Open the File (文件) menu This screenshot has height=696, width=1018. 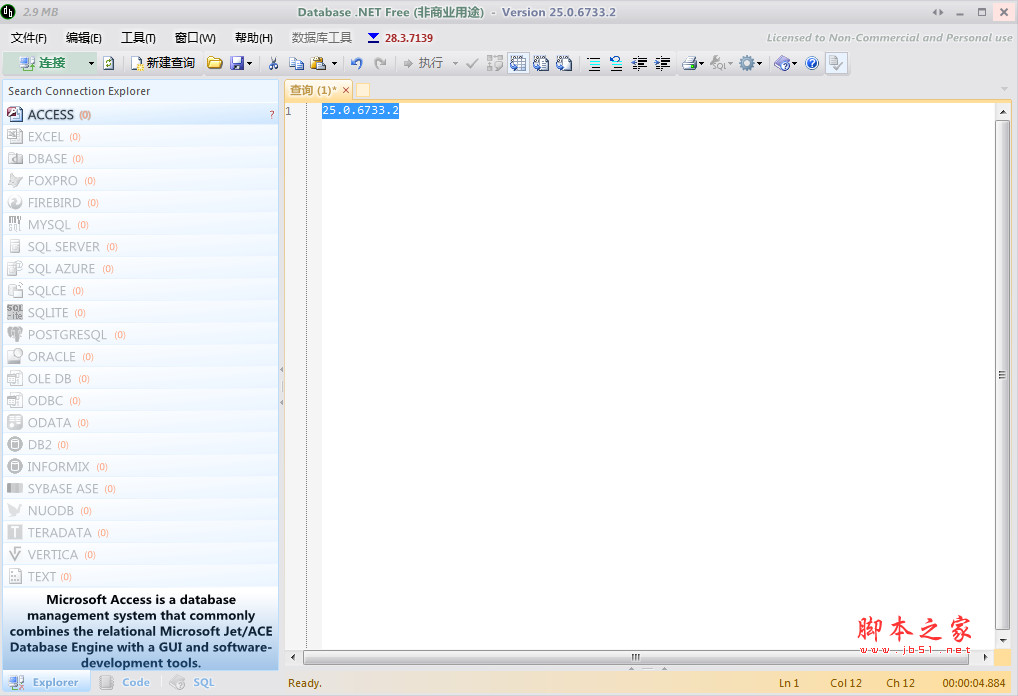tap(29, 38)
